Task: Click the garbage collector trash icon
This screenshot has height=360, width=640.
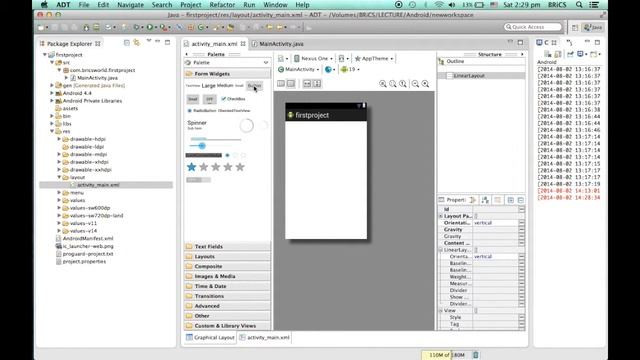Action: coord(476,355)
